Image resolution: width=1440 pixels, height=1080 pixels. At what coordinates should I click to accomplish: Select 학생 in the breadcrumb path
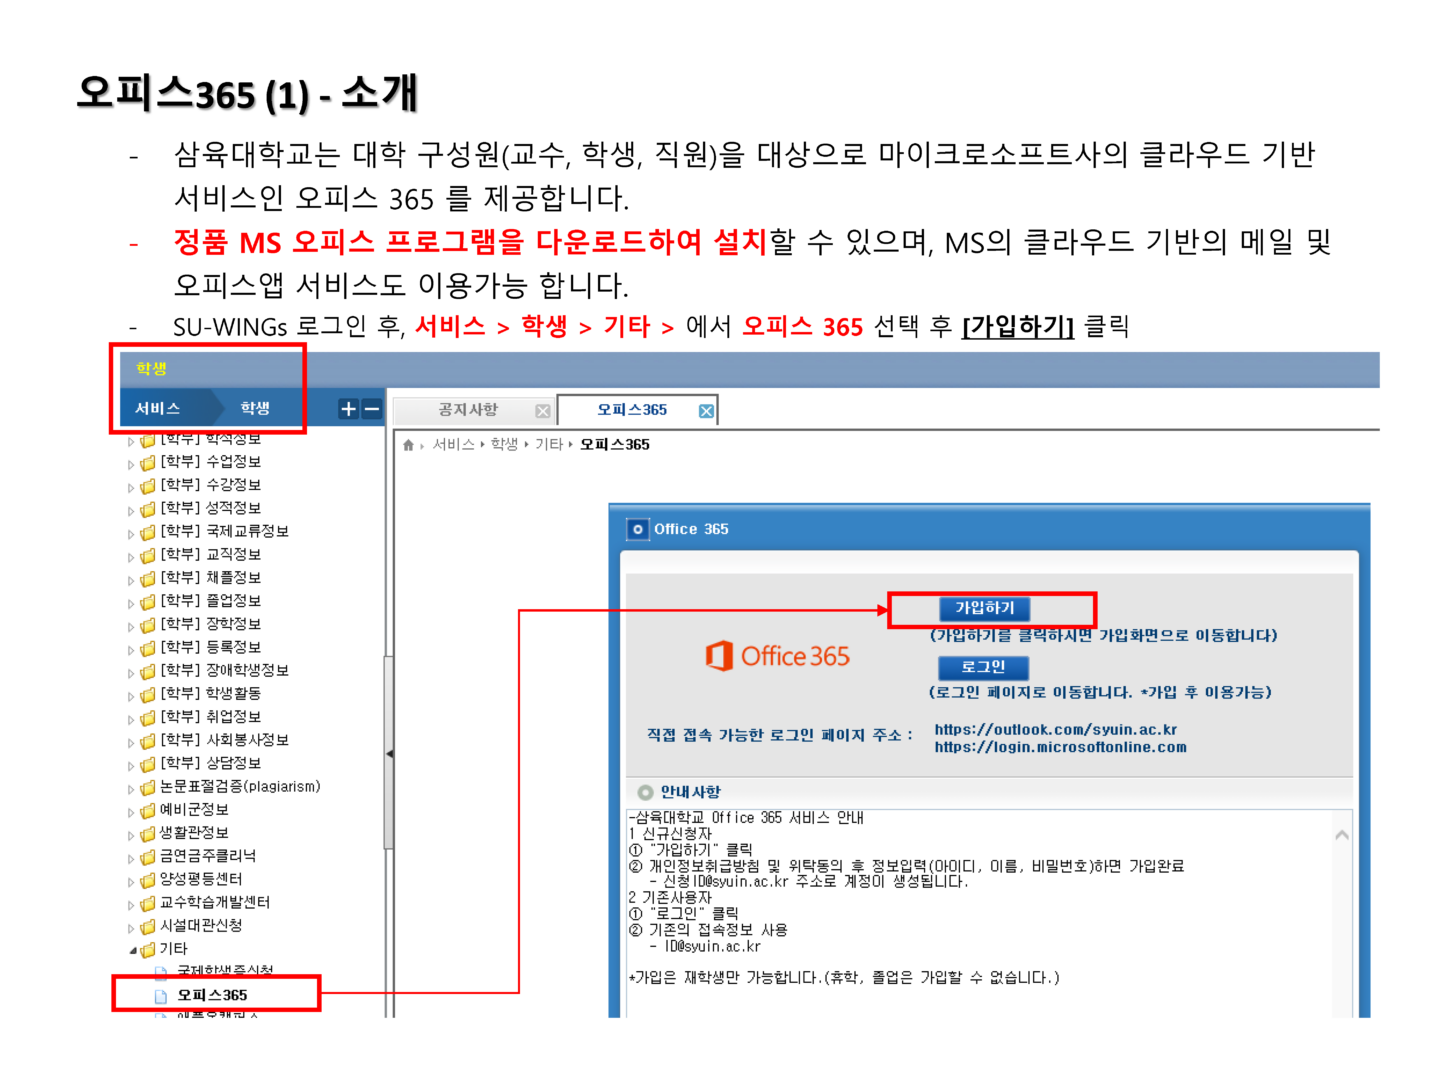[505, 444]
